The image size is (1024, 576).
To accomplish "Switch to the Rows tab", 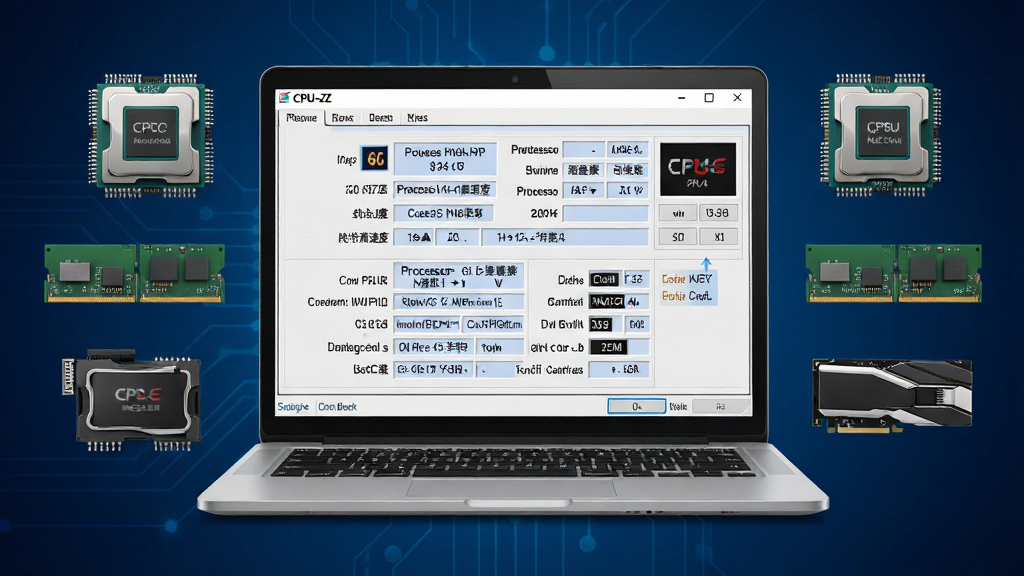I will pyautogui.click(x=342, y=118).
